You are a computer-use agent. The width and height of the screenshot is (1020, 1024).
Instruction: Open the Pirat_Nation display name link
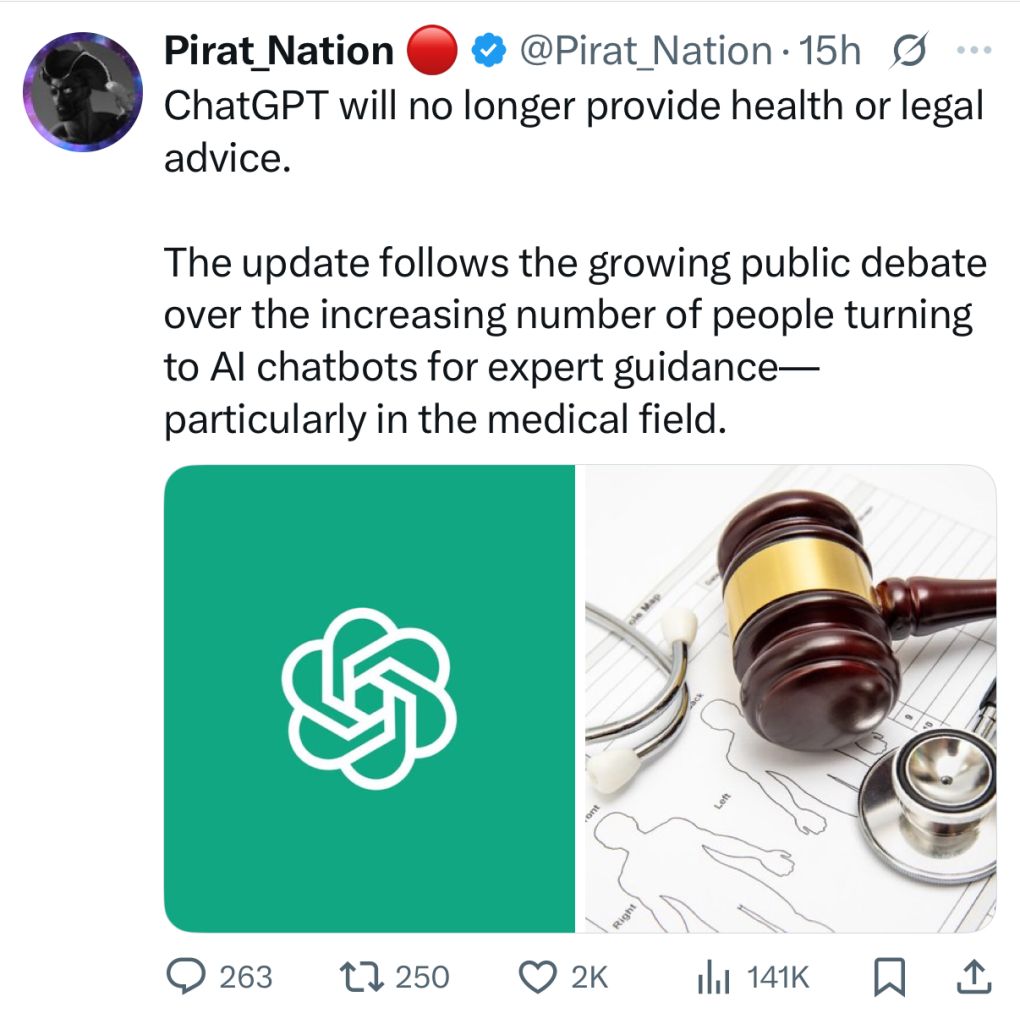click(279, 50)
